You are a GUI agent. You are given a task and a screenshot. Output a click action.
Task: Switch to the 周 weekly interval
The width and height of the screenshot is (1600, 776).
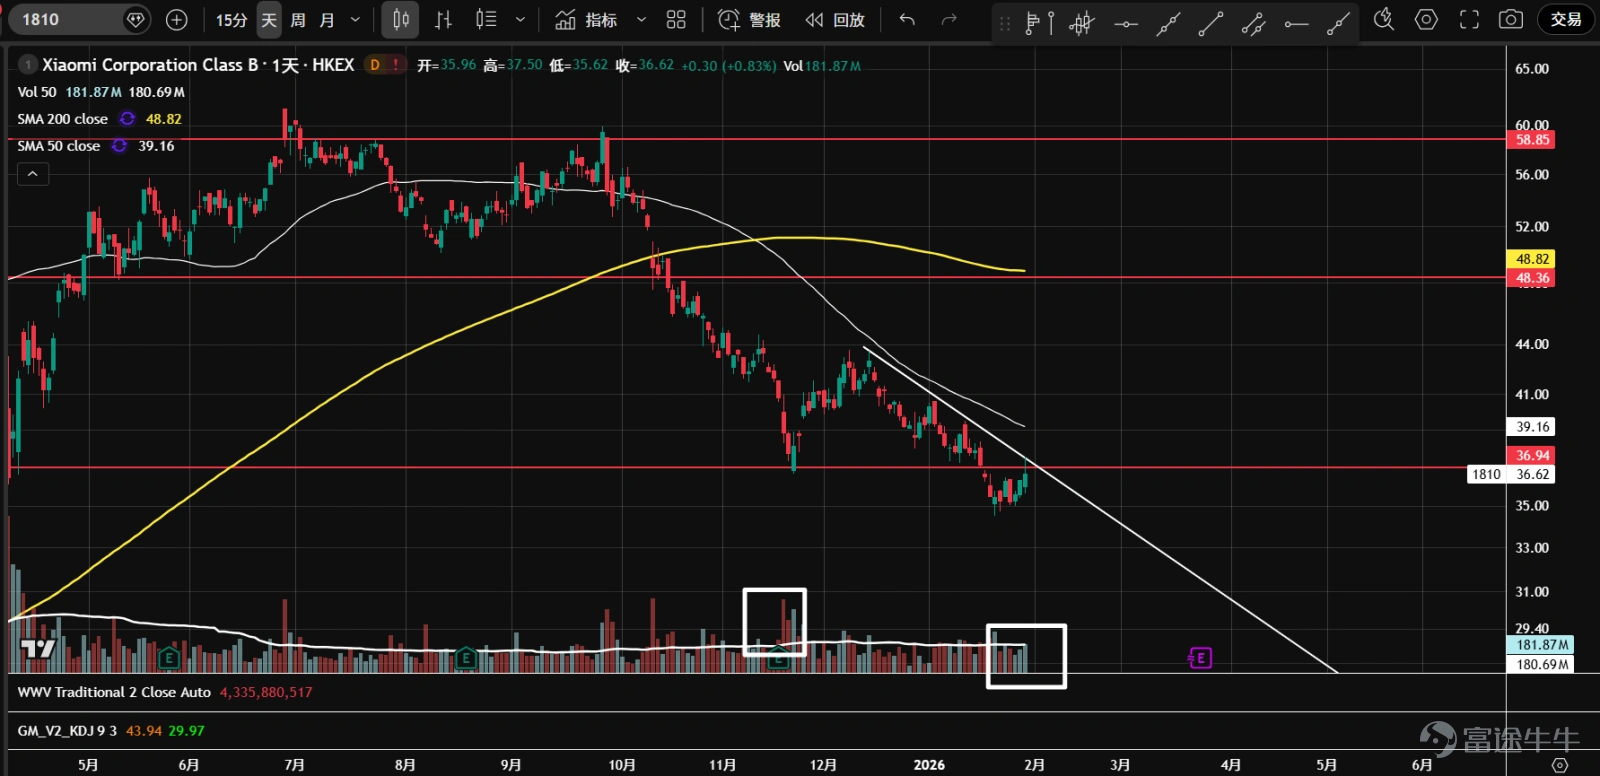click(x=298, y=20)
